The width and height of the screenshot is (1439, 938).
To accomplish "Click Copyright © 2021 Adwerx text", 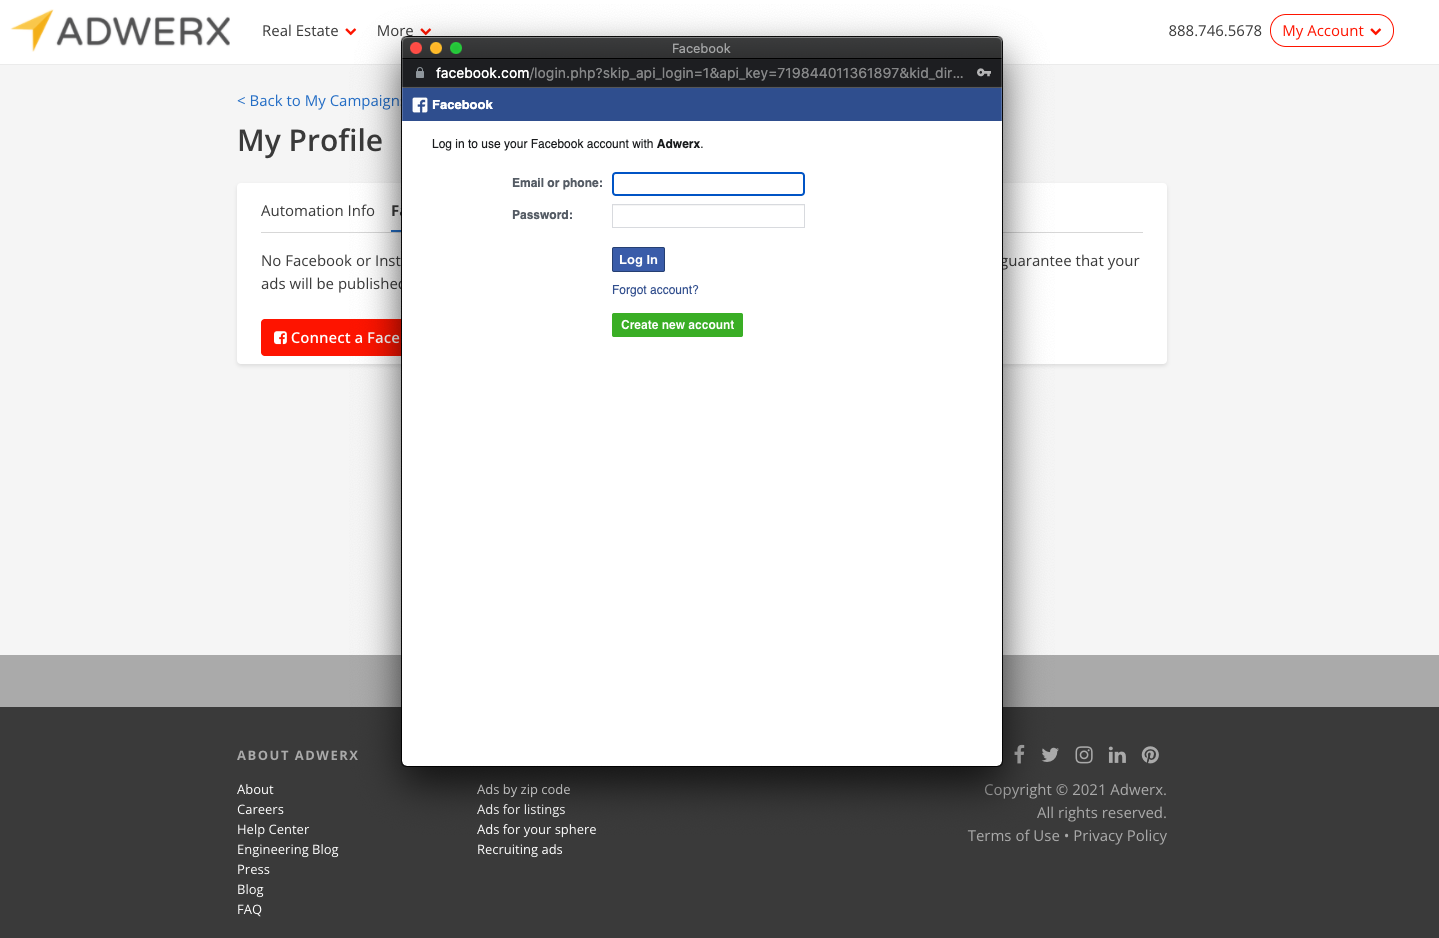I will (1075, 790).
